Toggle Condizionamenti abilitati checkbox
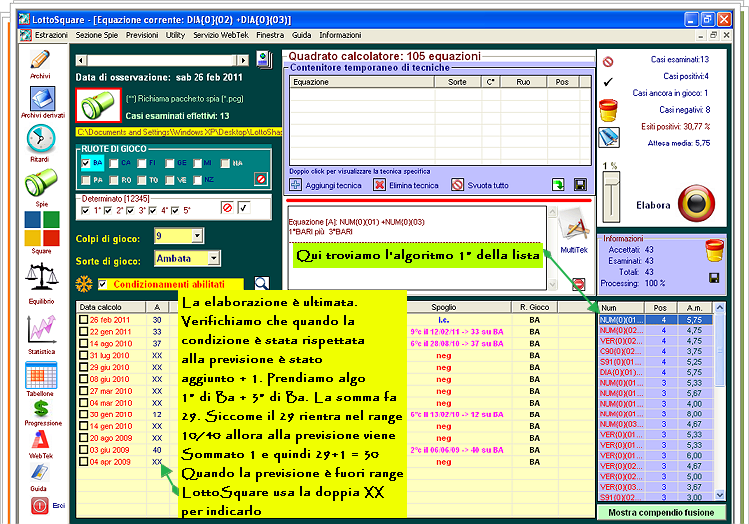Screen dimensions: 749x524 (102, 285)
